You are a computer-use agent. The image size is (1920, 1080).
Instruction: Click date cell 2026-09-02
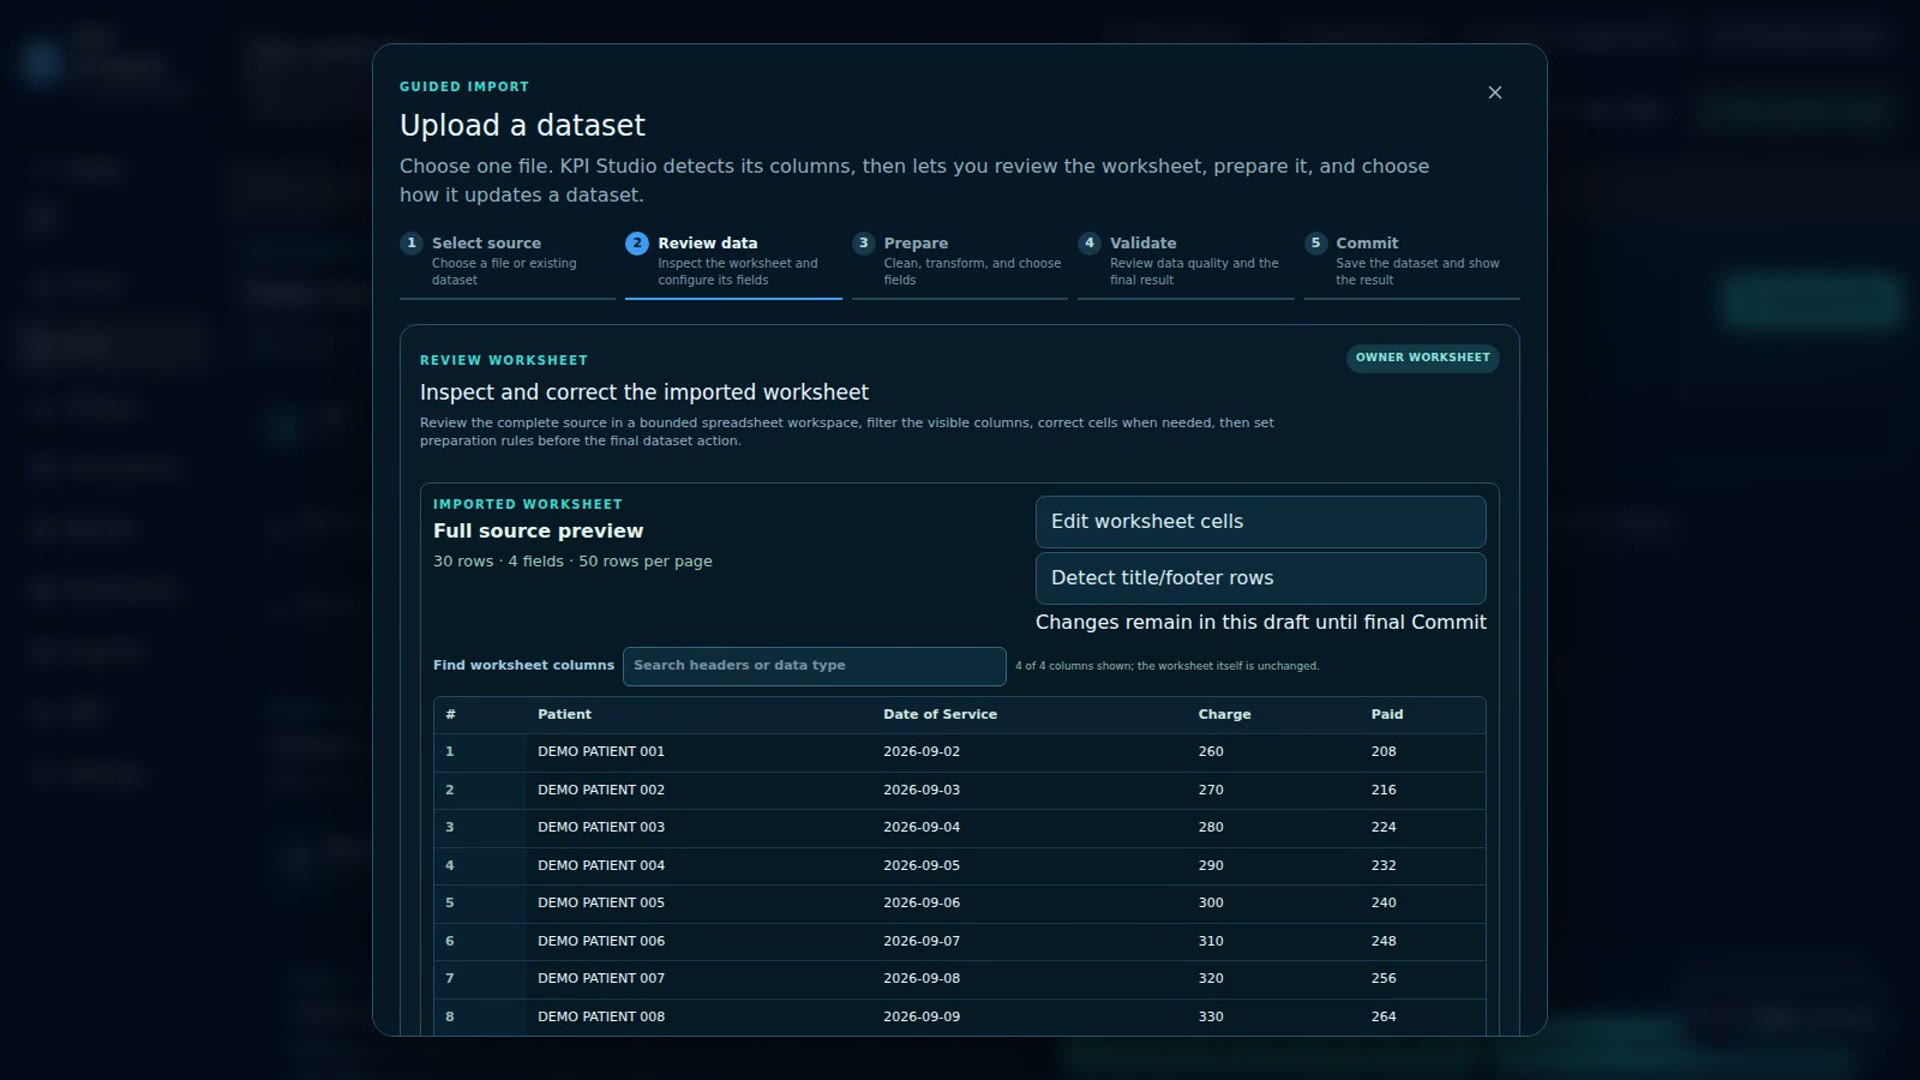1030,752
